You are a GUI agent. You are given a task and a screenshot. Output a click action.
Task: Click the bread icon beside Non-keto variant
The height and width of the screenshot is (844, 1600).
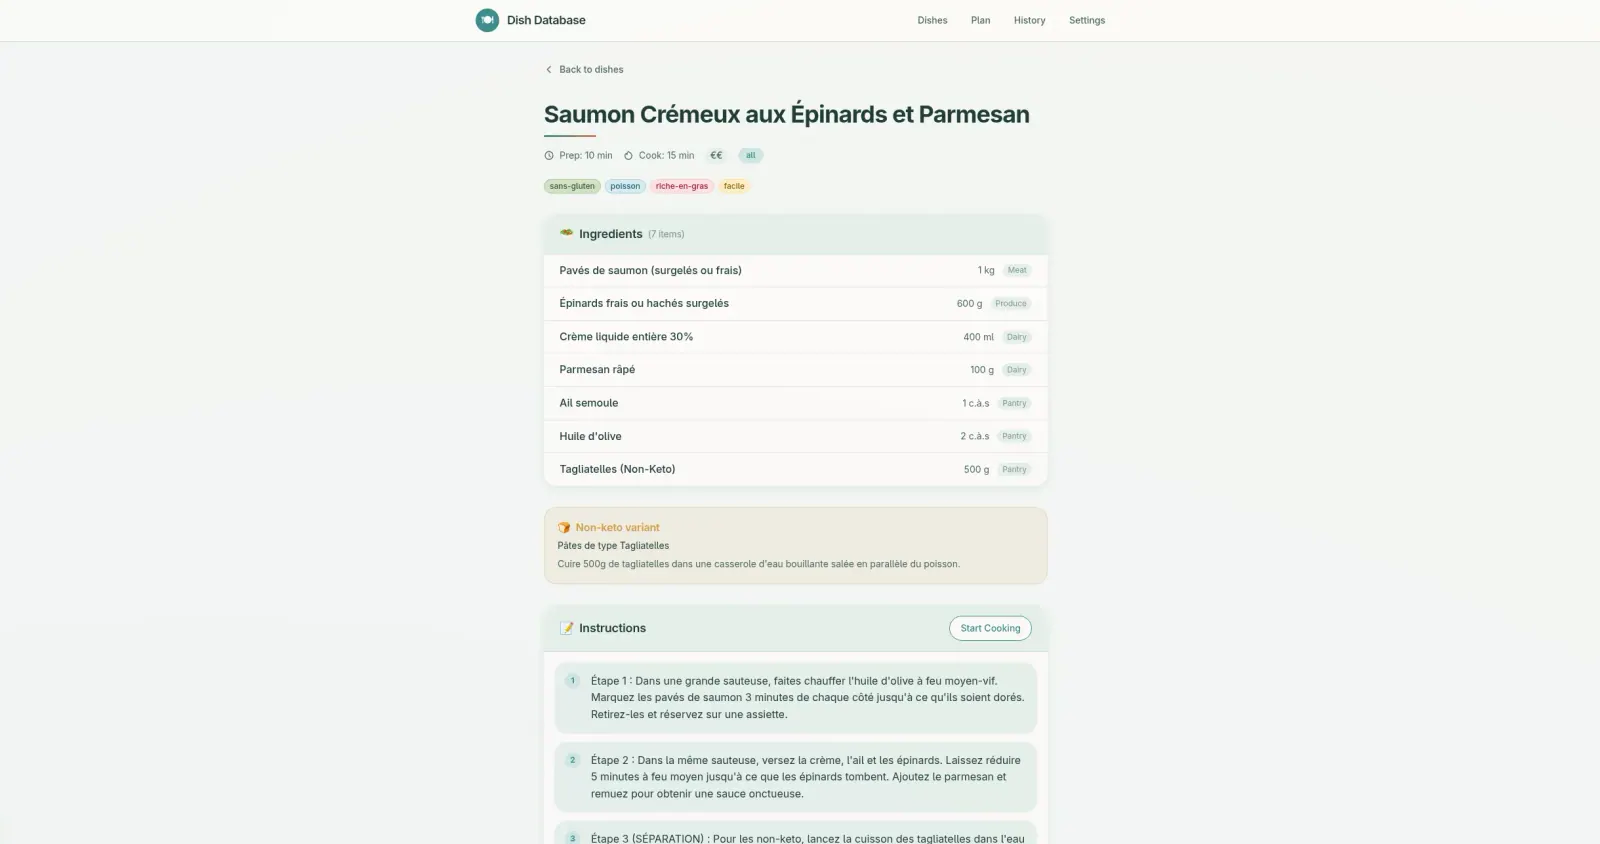[x=564, y=528]
